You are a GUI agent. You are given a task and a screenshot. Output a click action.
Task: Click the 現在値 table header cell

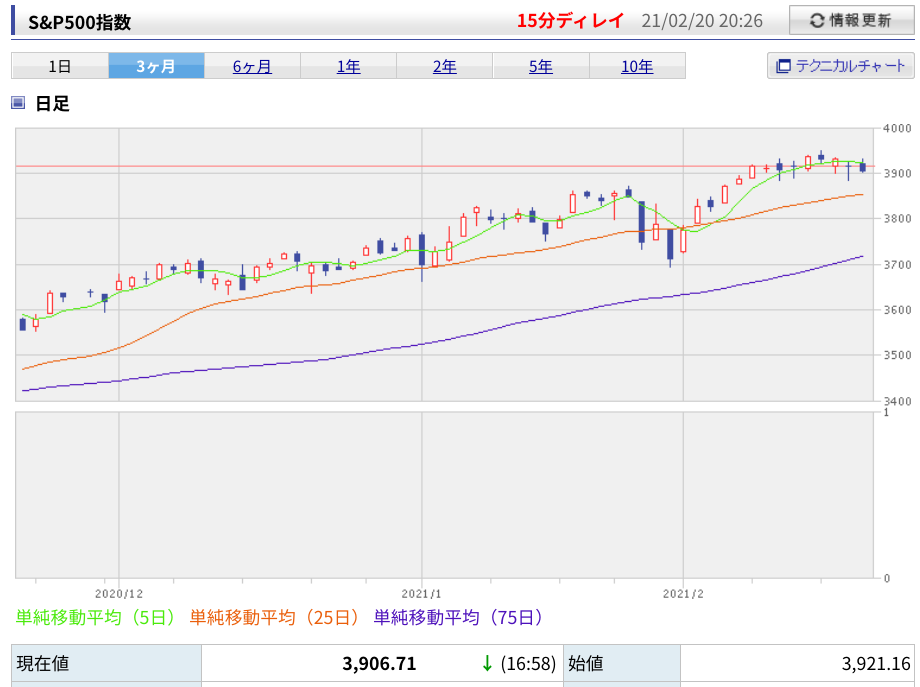106,664
